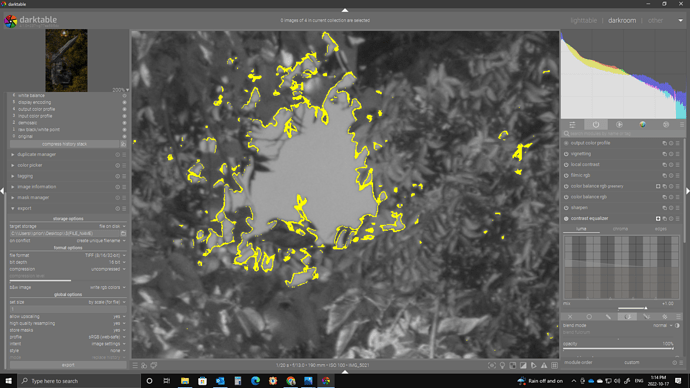Viewport: 690px width, 388px height.
Task: Toggle the vignetting module on or off
Action: tap(566, 154)
